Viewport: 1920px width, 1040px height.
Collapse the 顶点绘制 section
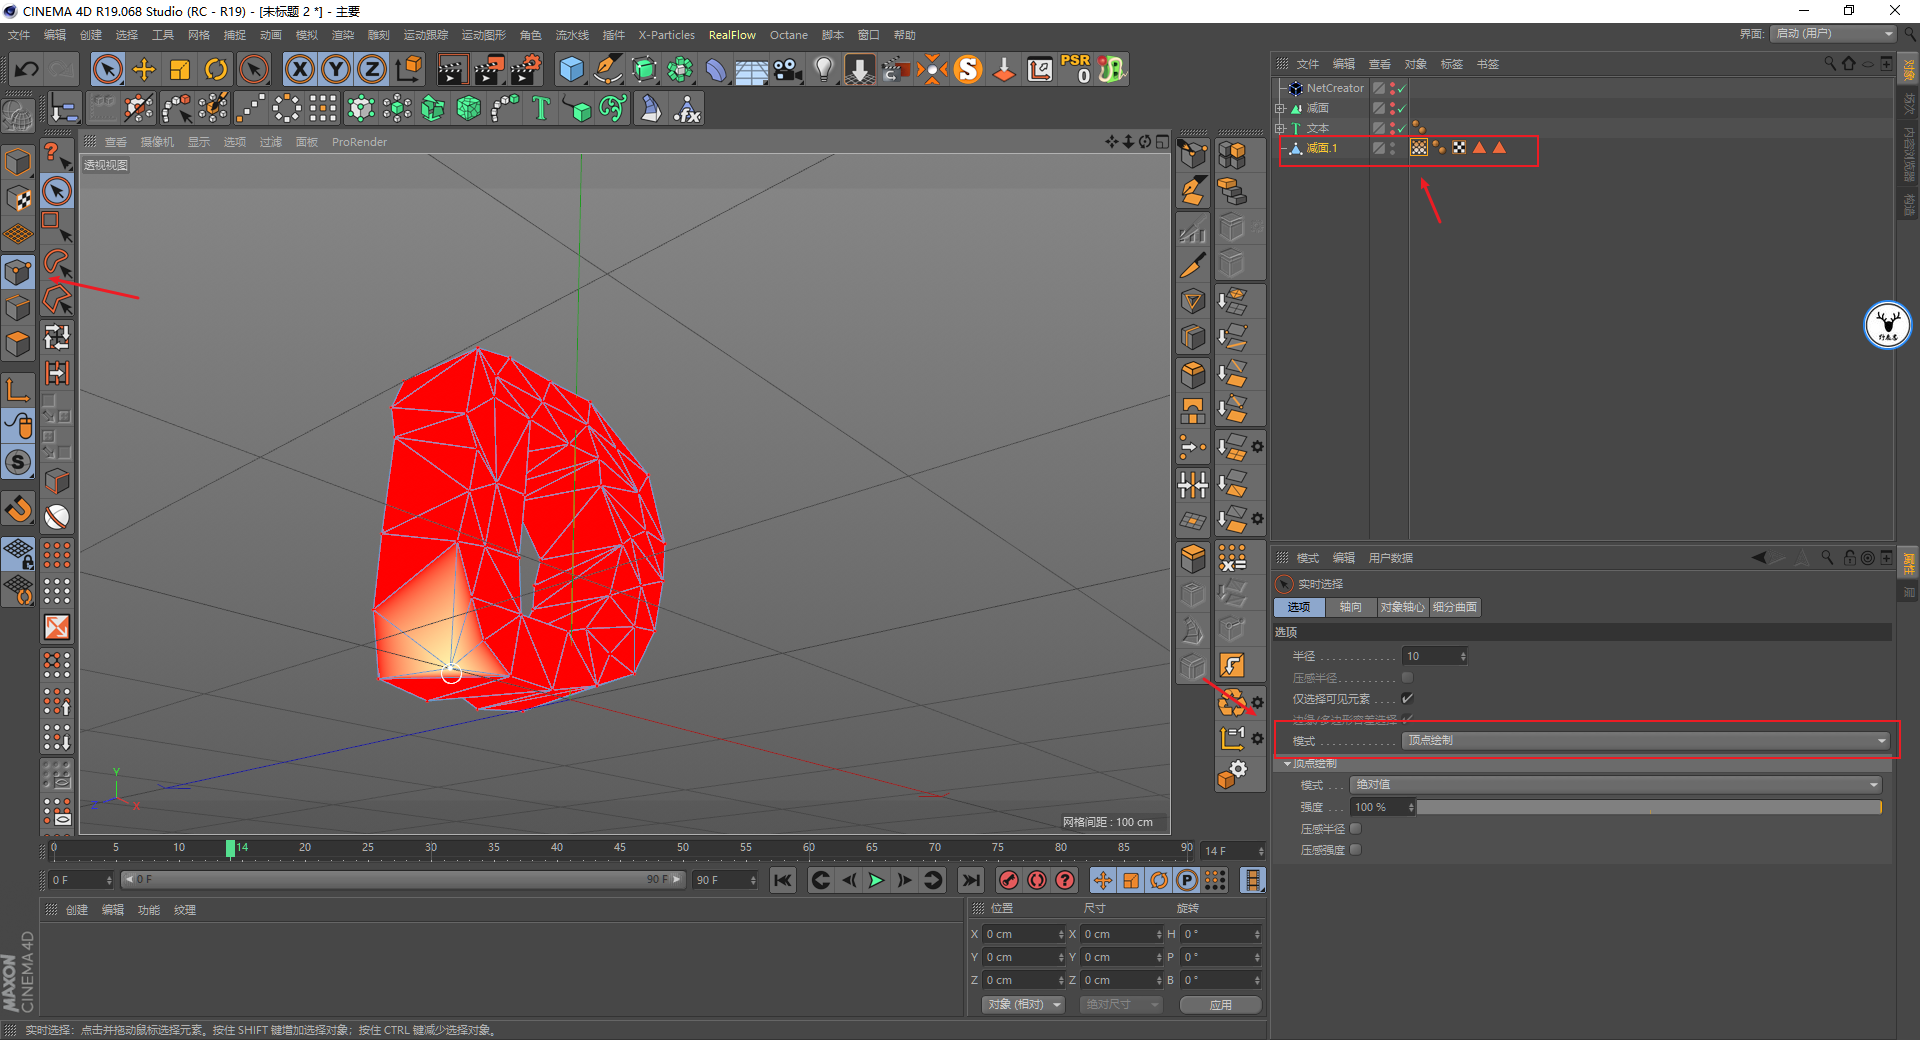1287,763
